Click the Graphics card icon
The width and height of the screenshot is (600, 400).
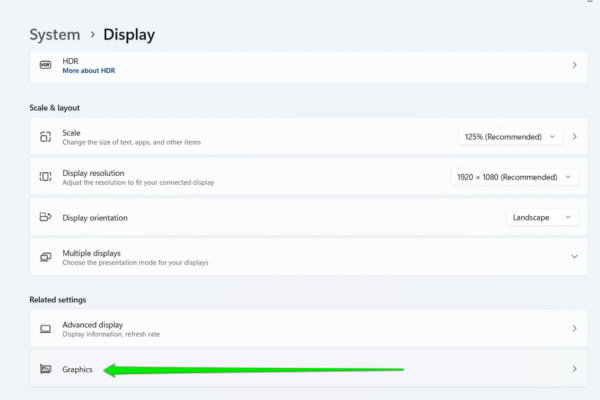point(45,369)
